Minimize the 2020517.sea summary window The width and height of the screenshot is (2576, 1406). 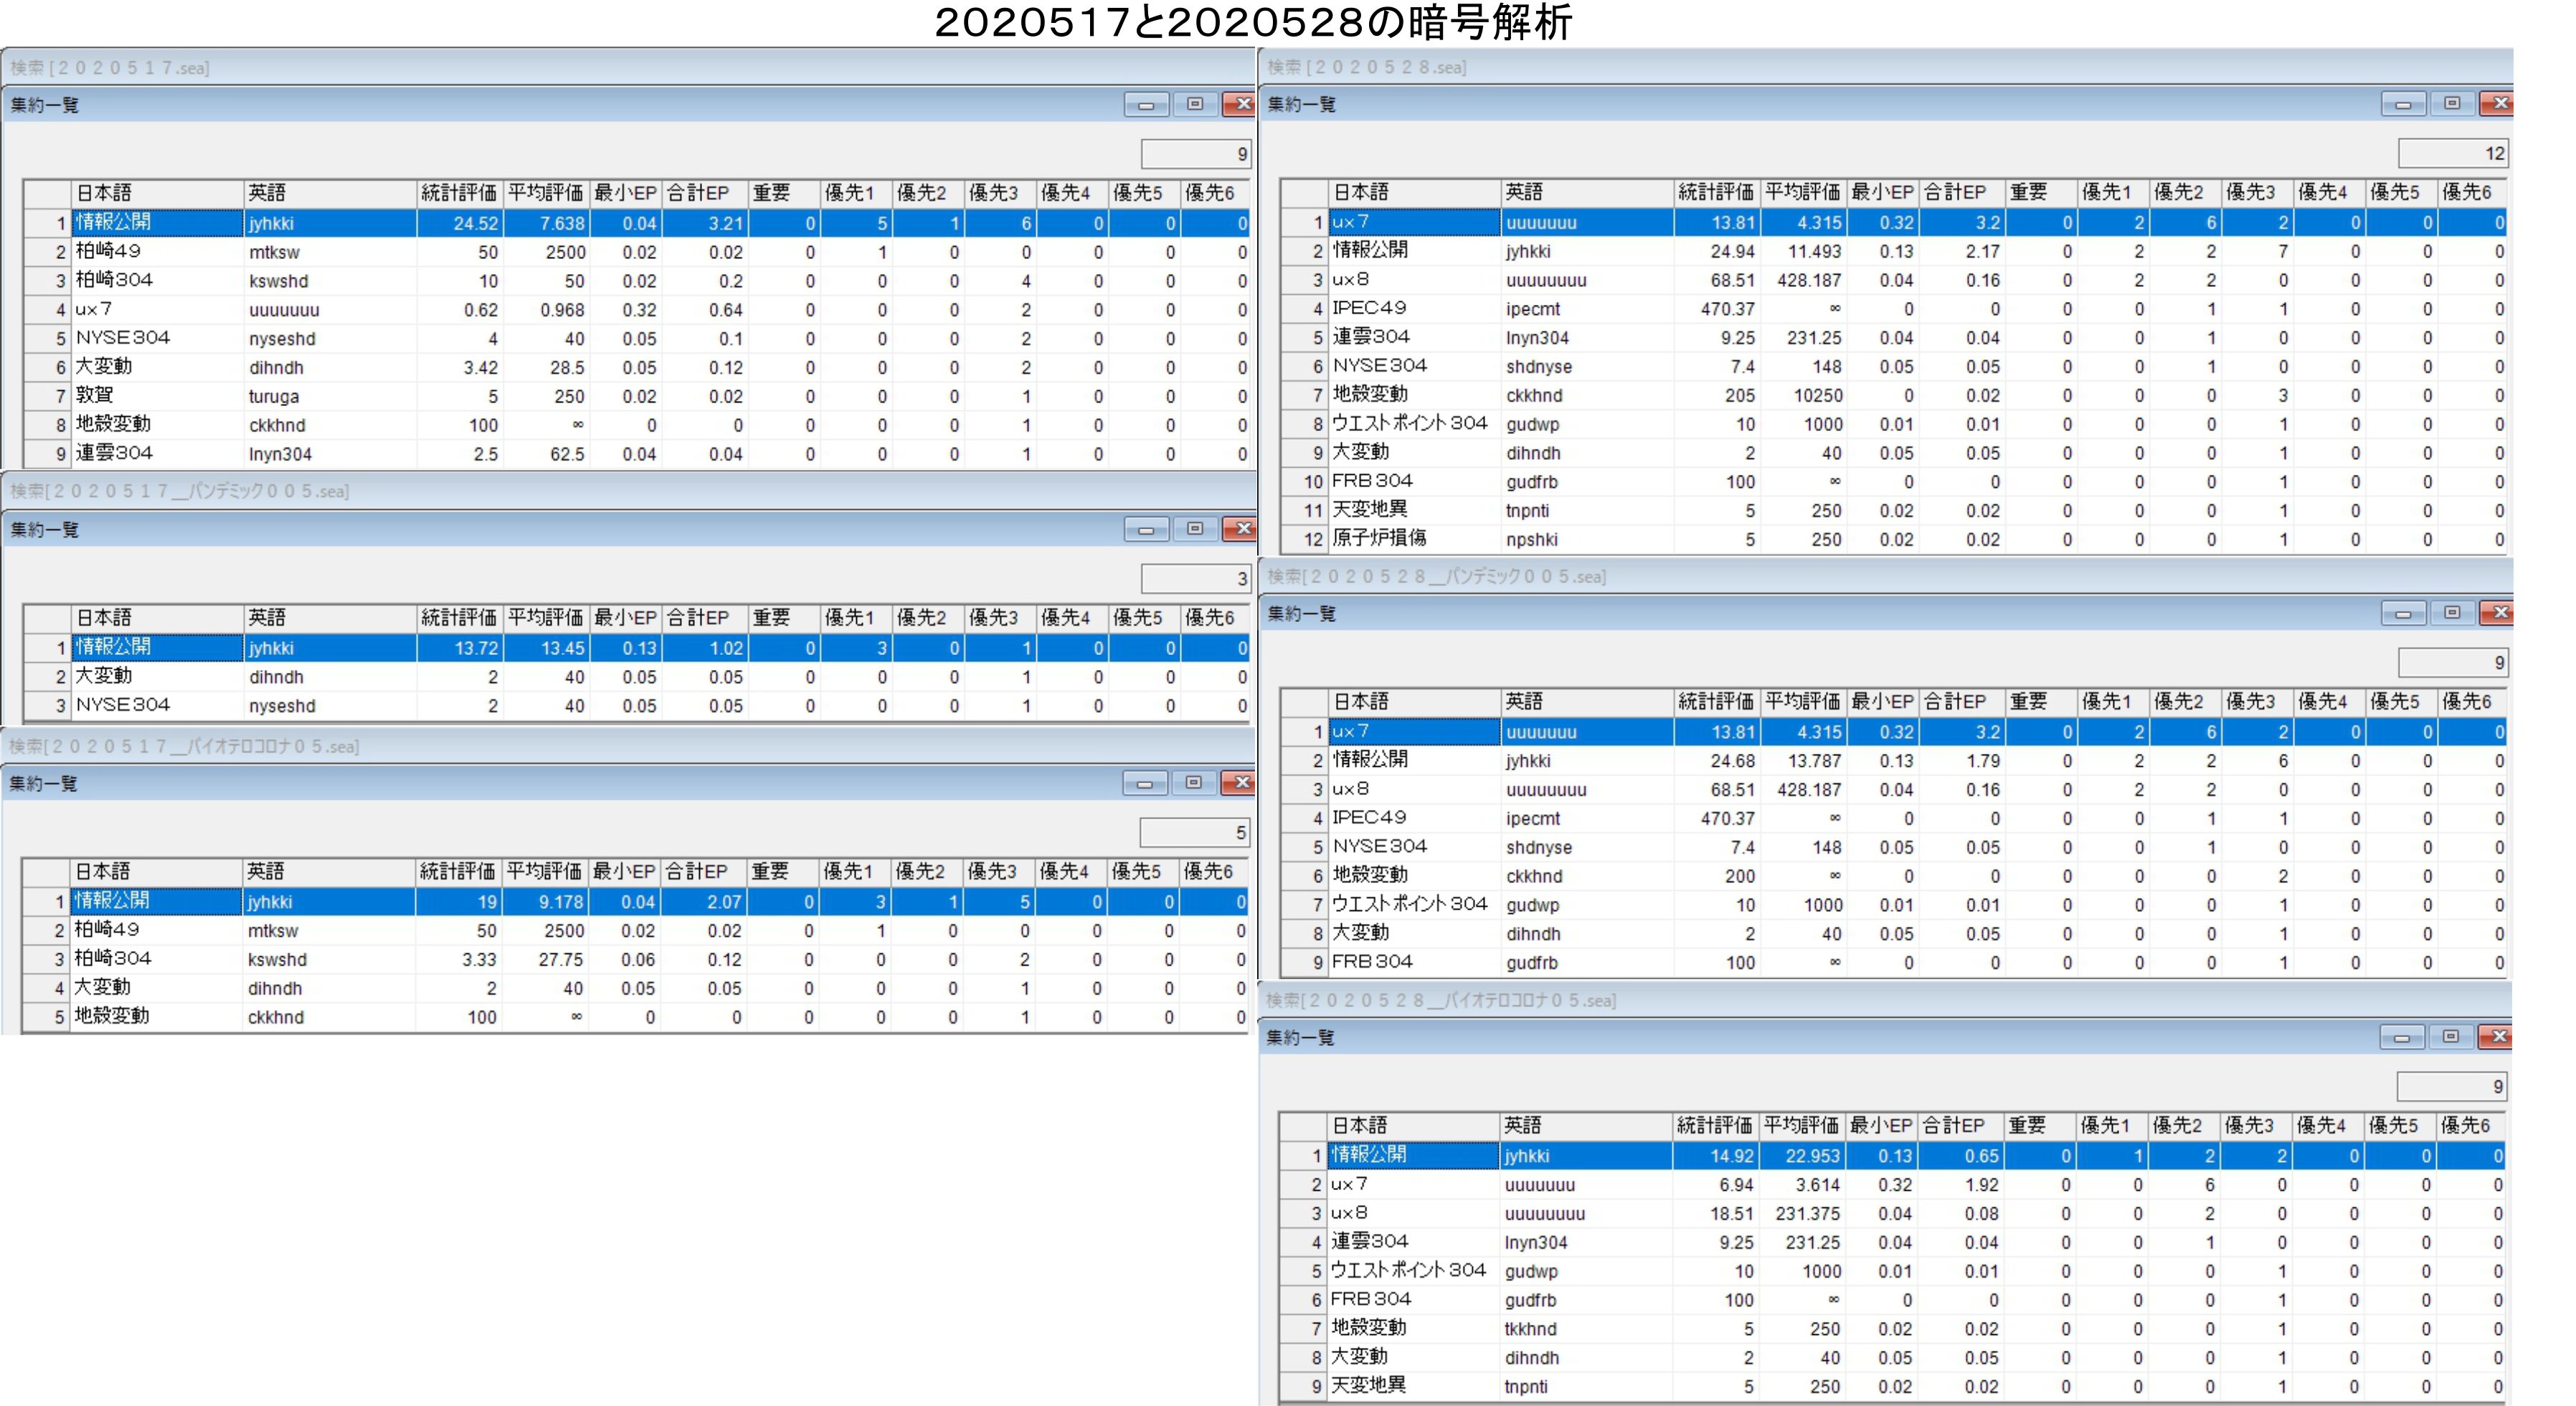point(1146,104)
